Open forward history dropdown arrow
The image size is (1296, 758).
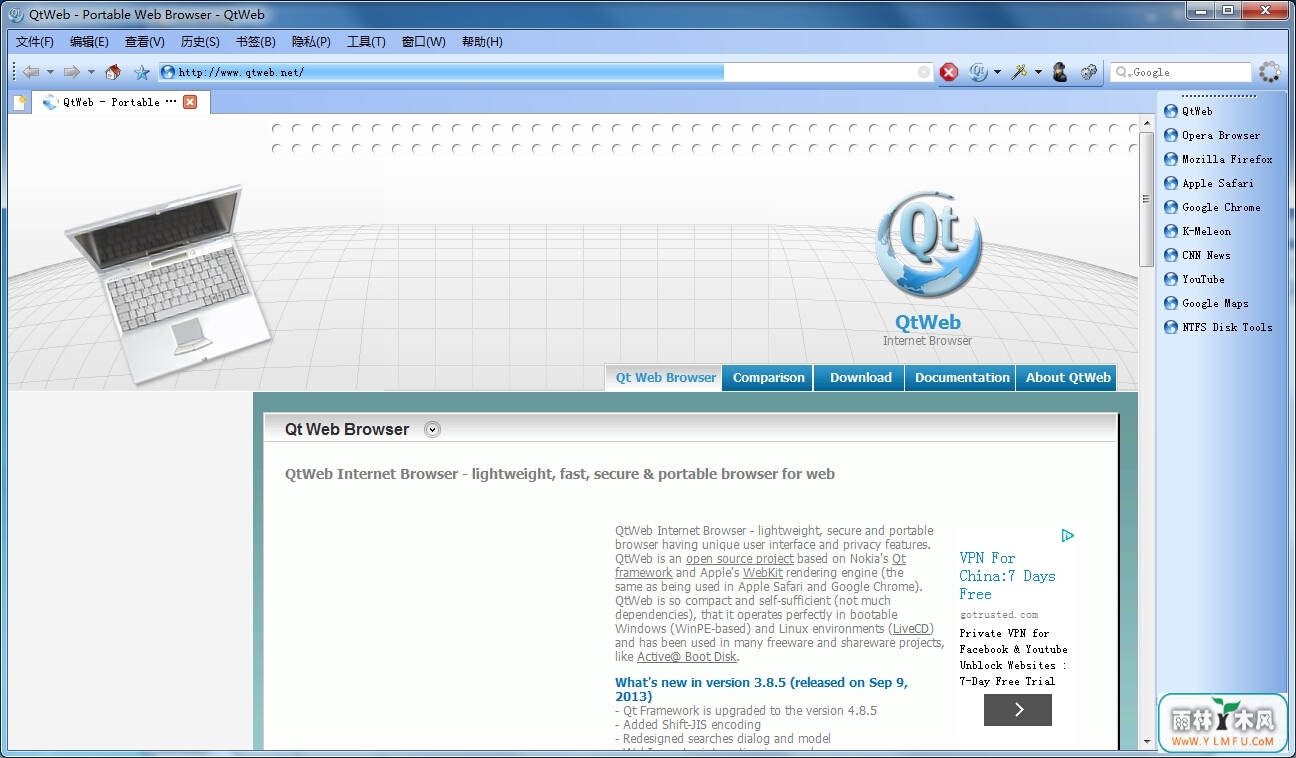pyautogui.click(x=91, y=72)
